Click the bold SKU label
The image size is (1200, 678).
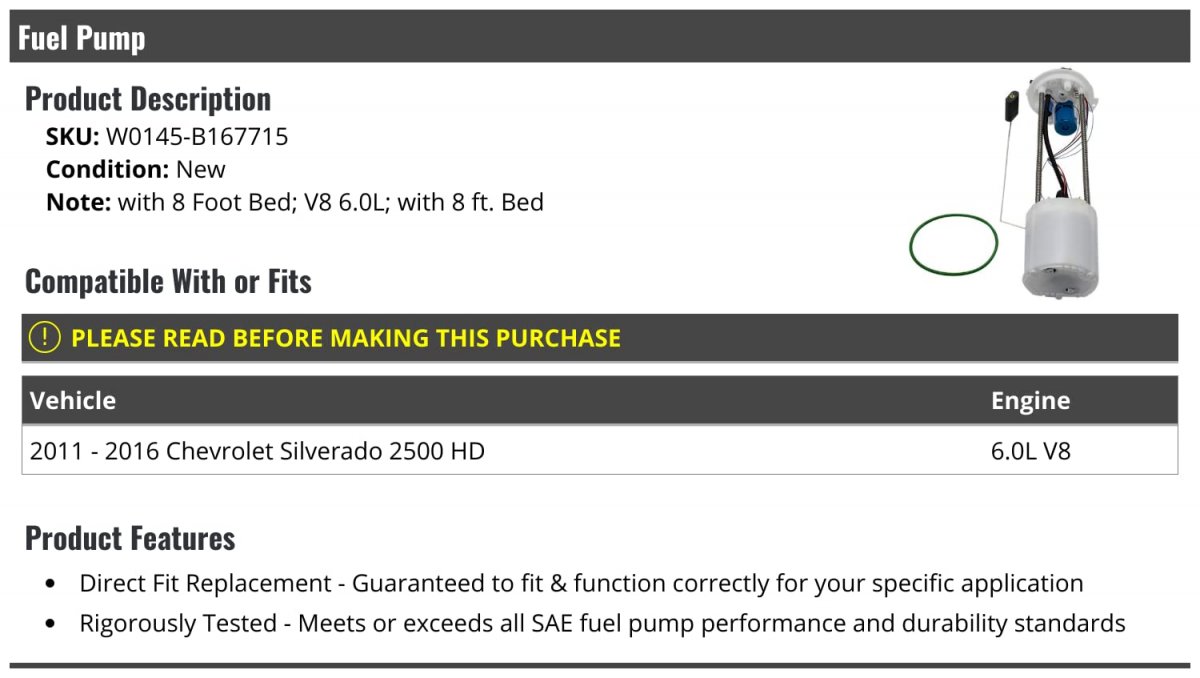73,137
